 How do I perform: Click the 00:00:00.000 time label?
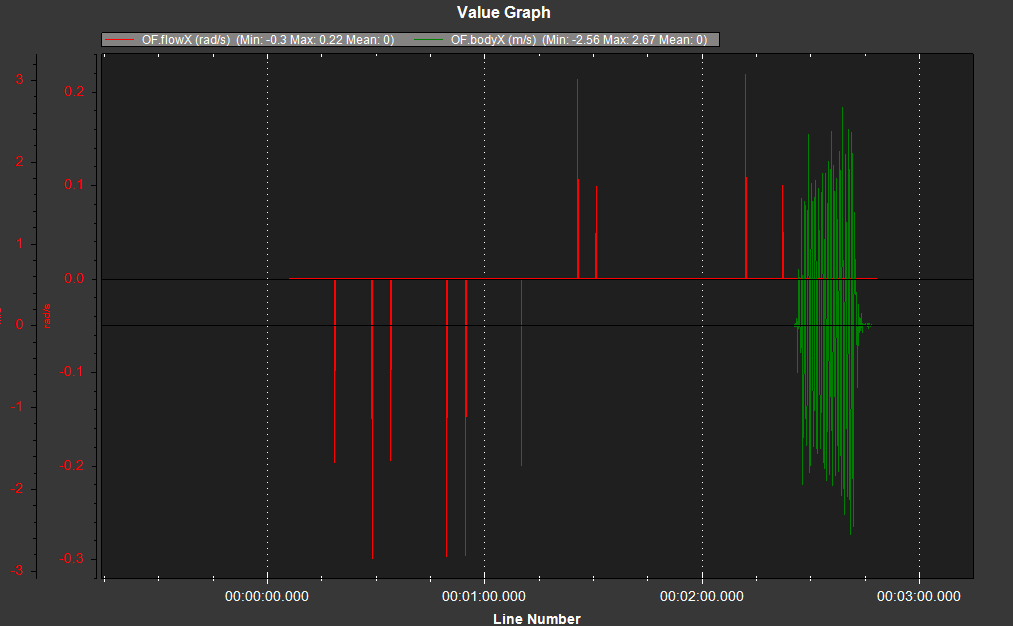pyautogui.click(x=267, y=596)
